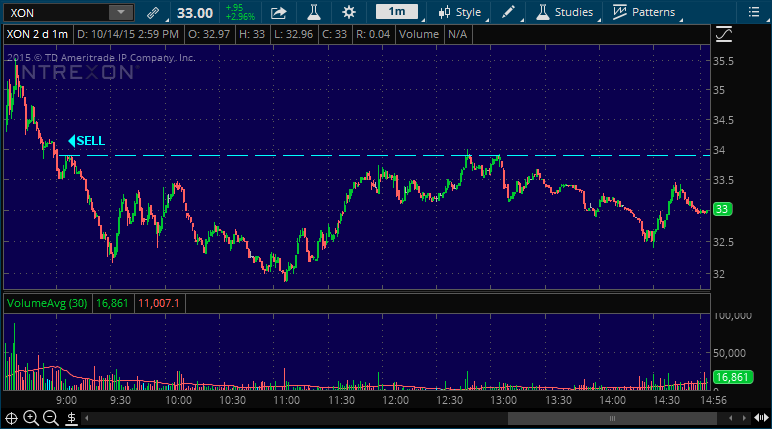Click the SELL order marker
The height and width of the screenshot is (429, 772).
pyautogui.click(x=87, y=141)
